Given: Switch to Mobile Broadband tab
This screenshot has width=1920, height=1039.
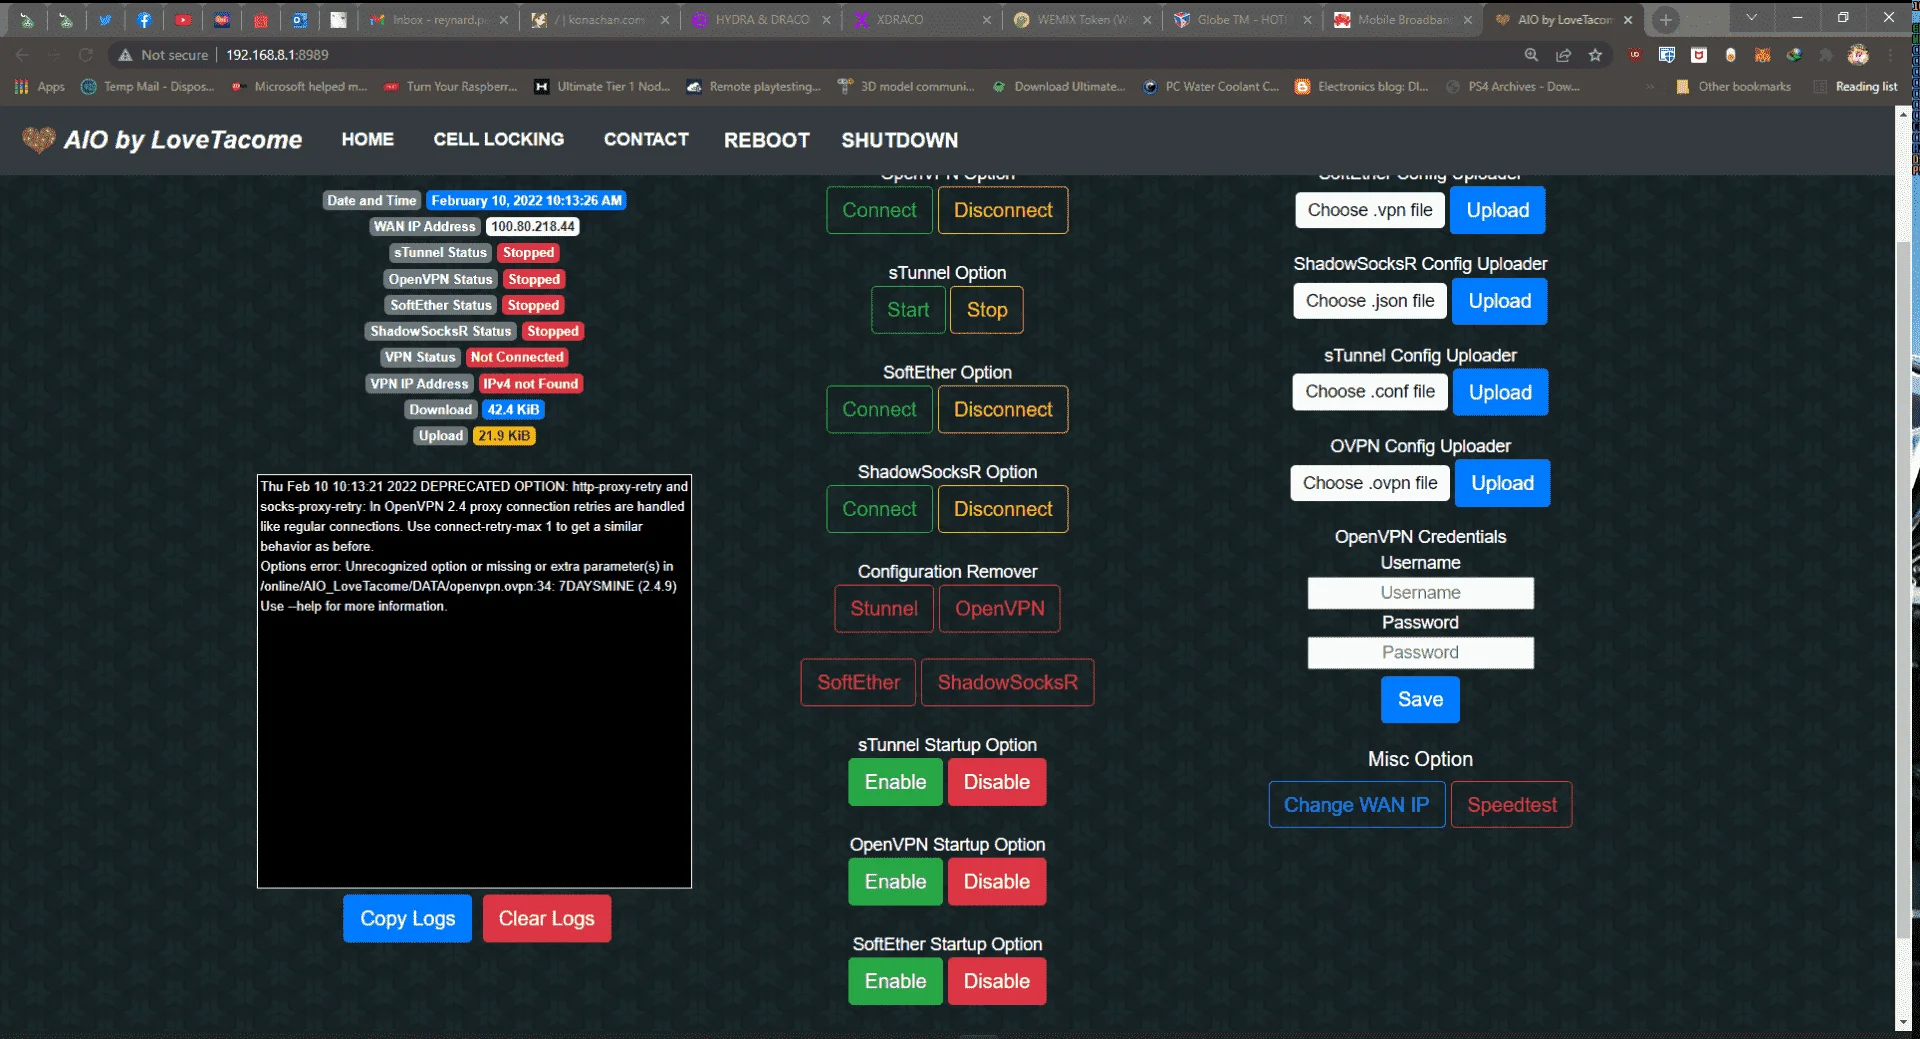Looking at the screenshot, I should tap(1403, 19).
